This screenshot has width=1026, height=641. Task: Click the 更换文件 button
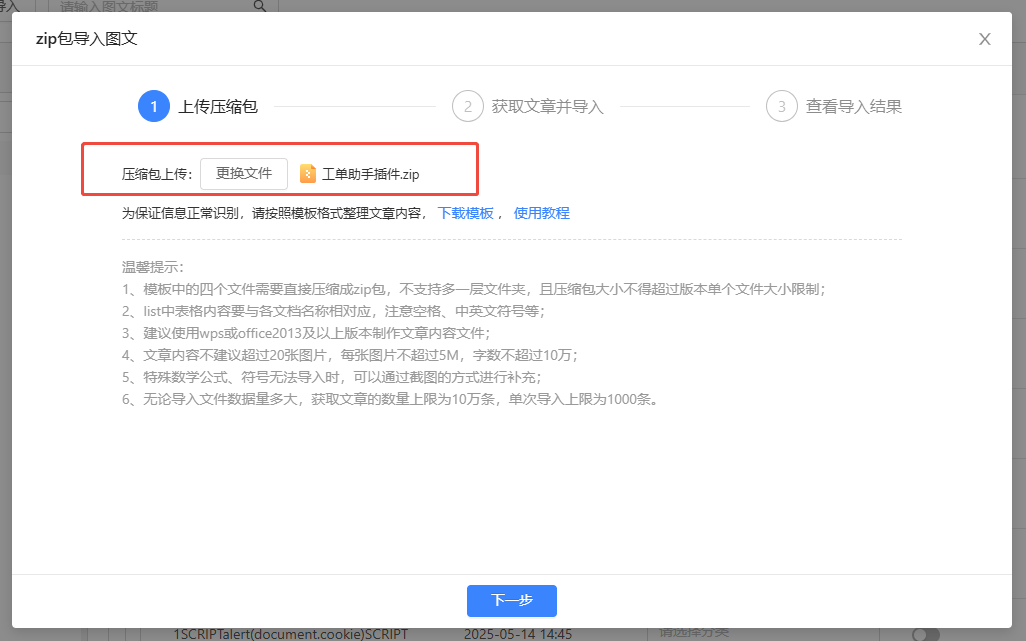click(244, 173)
